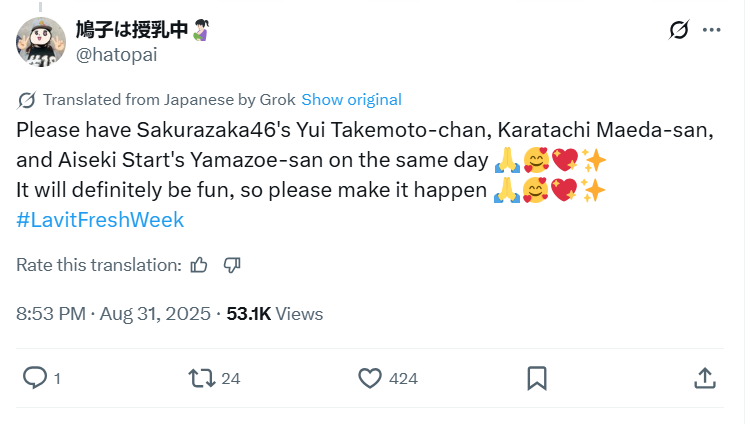
Task: Click the reply speech bubble icon
Action: point(35,377)
